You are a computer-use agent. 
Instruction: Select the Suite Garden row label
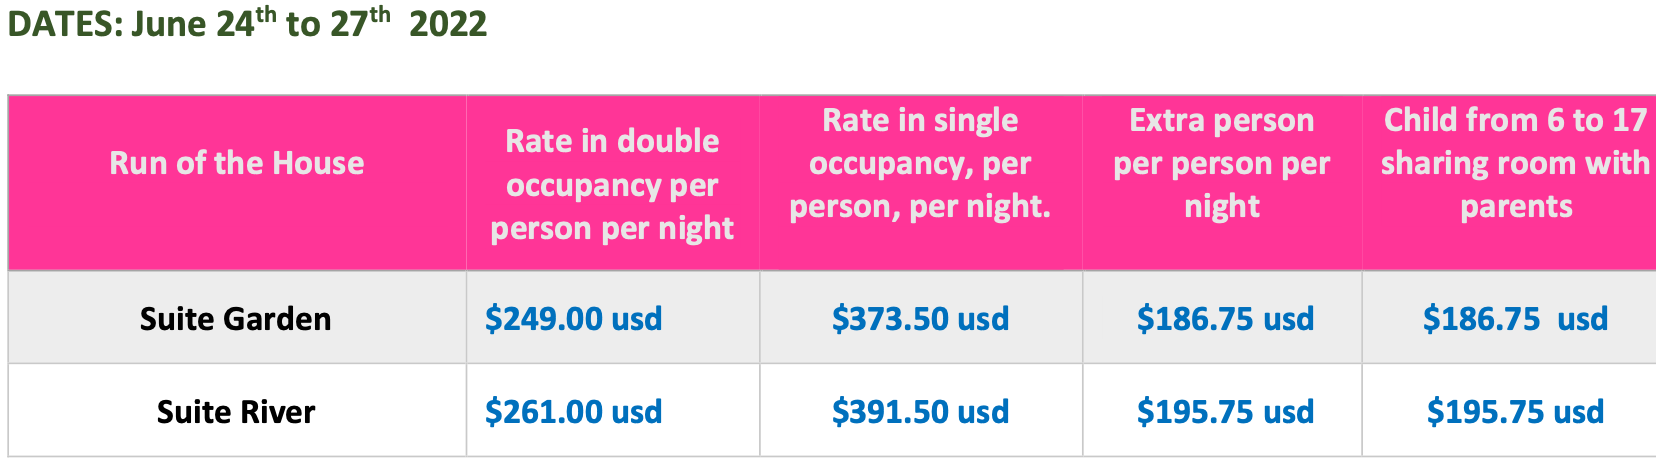click(x=236, y=319)
